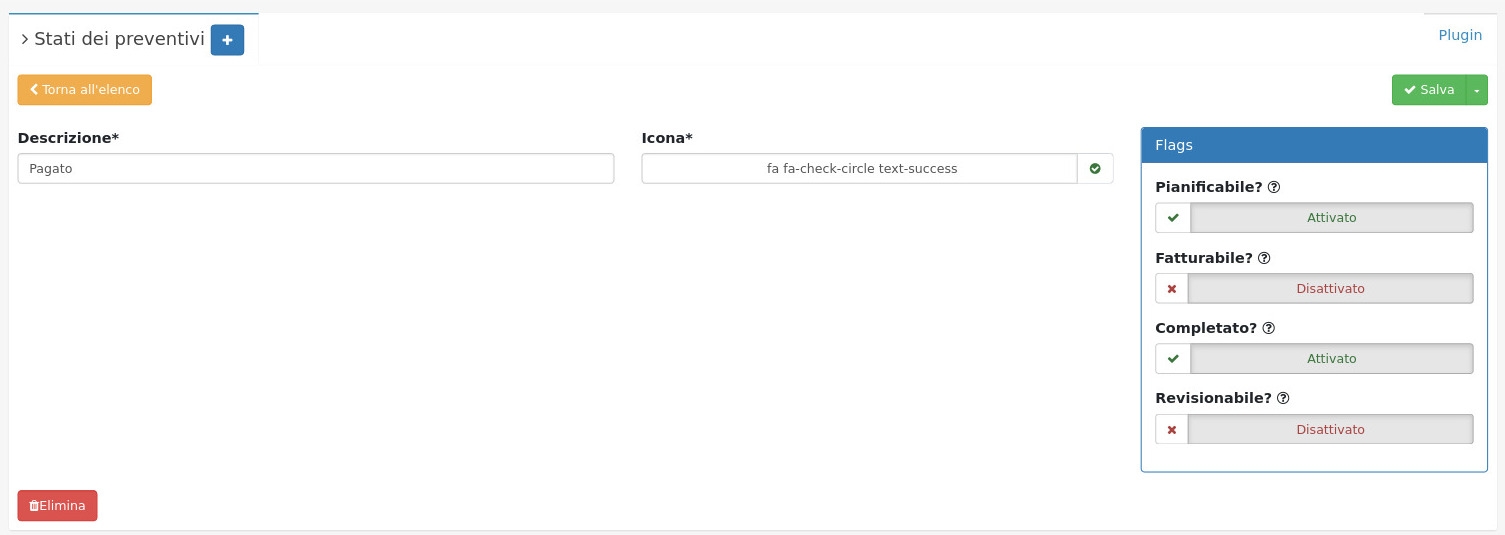Viewport: 1505px width, 535px height.
Task: Click red X icon on Revisionabile toggle
Action: point(1172,430)
